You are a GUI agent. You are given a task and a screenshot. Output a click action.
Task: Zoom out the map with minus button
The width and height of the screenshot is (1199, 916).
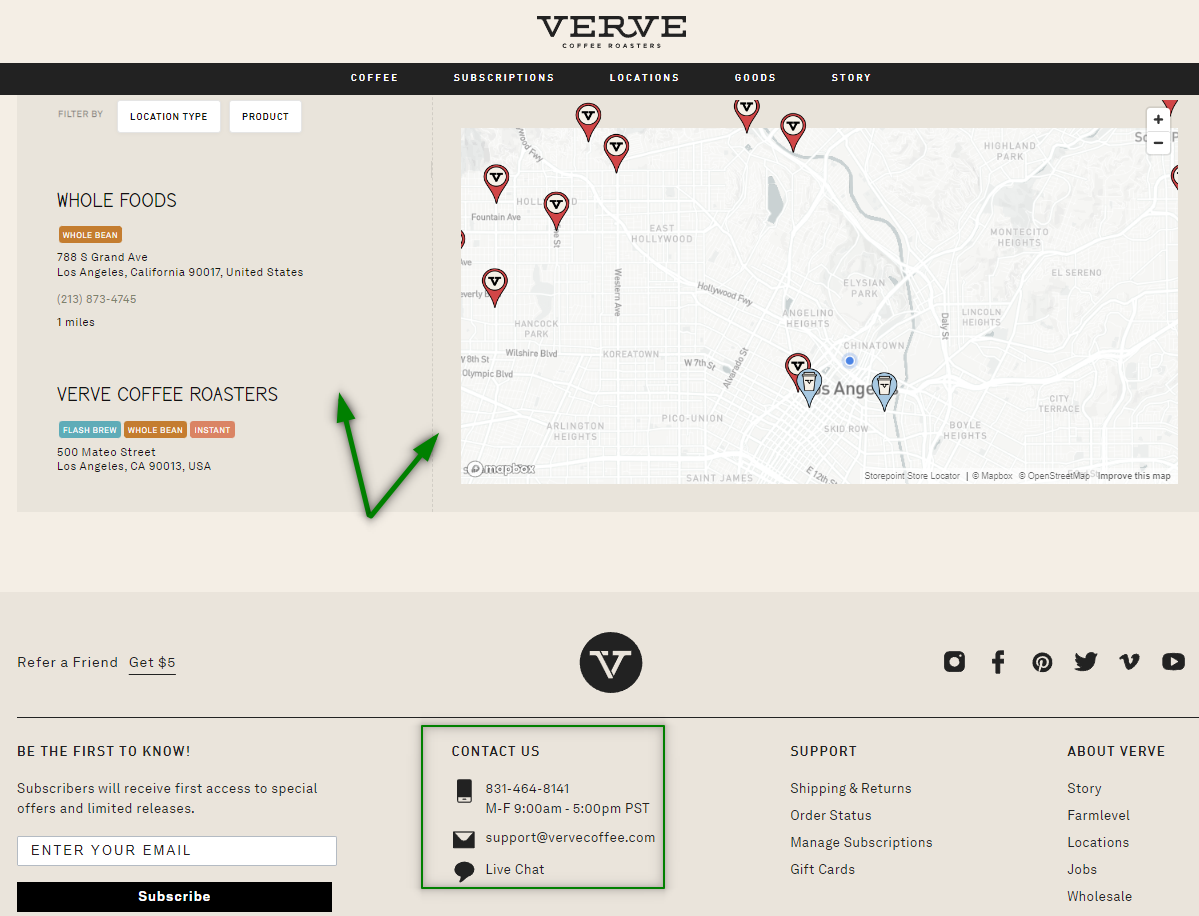1158,143
